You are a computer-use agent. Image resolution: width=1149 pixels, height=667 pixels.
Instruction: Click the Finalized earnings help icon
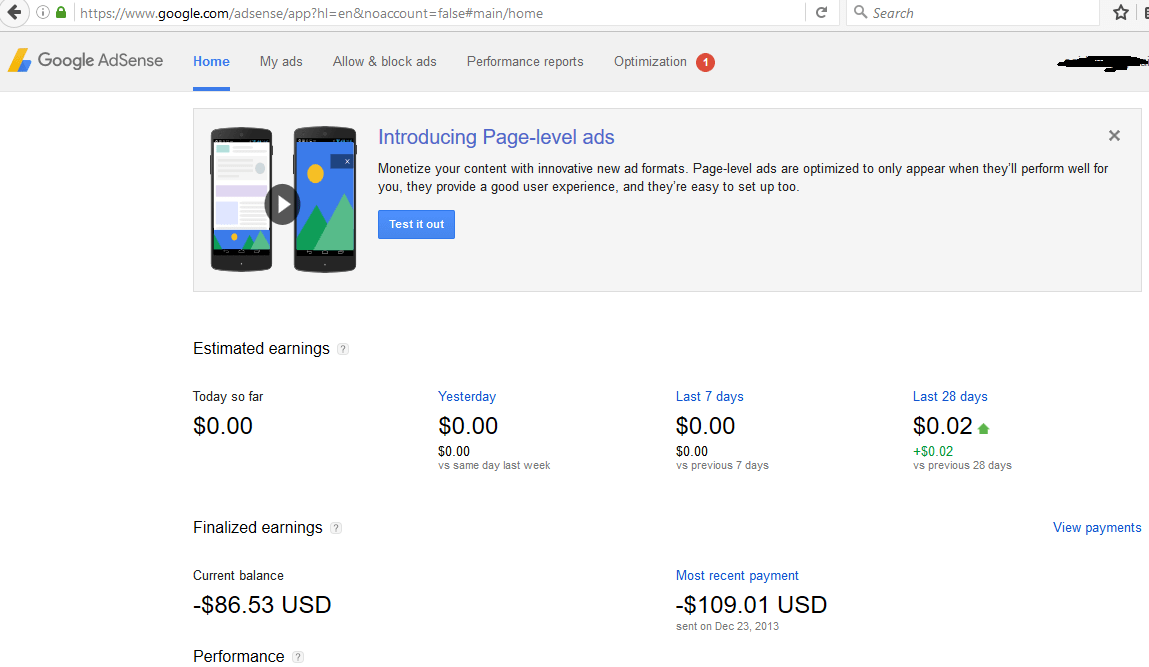click(336, 528)
